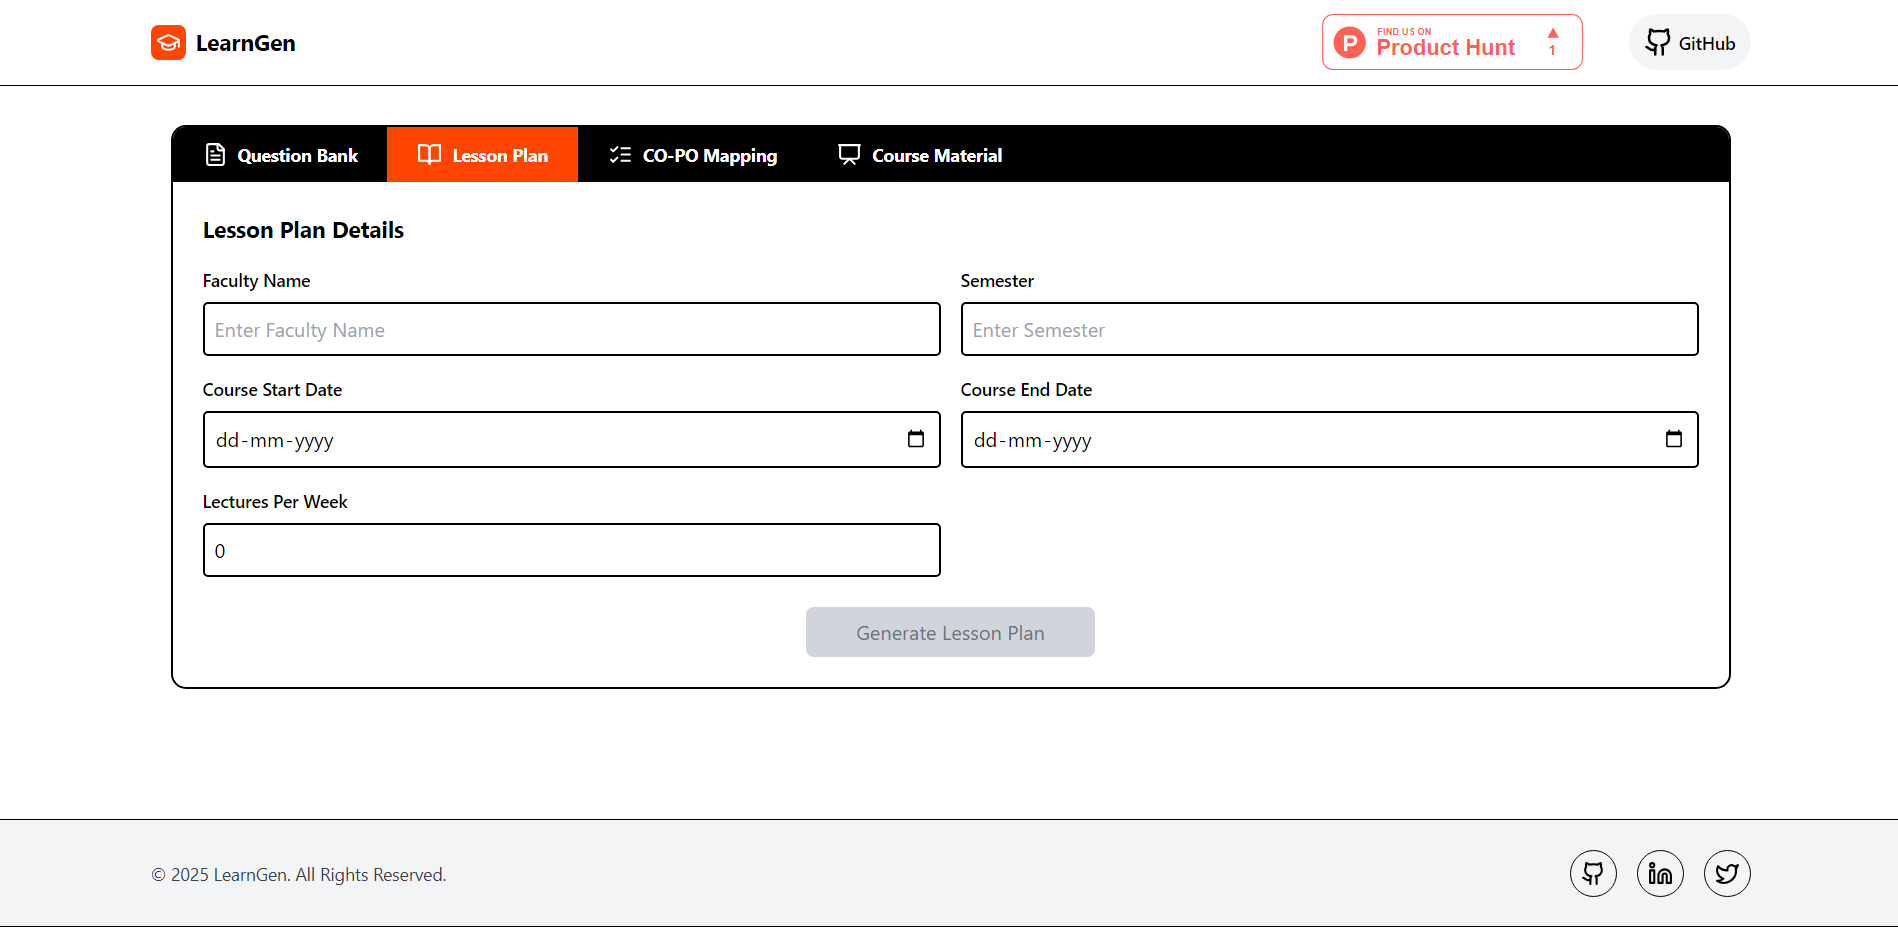Image resolution: width=1898 pixels, height=927 pixels.
Task: Focus the Faculty Name input field
Action: pyautogui.click(x=572, y=329)
